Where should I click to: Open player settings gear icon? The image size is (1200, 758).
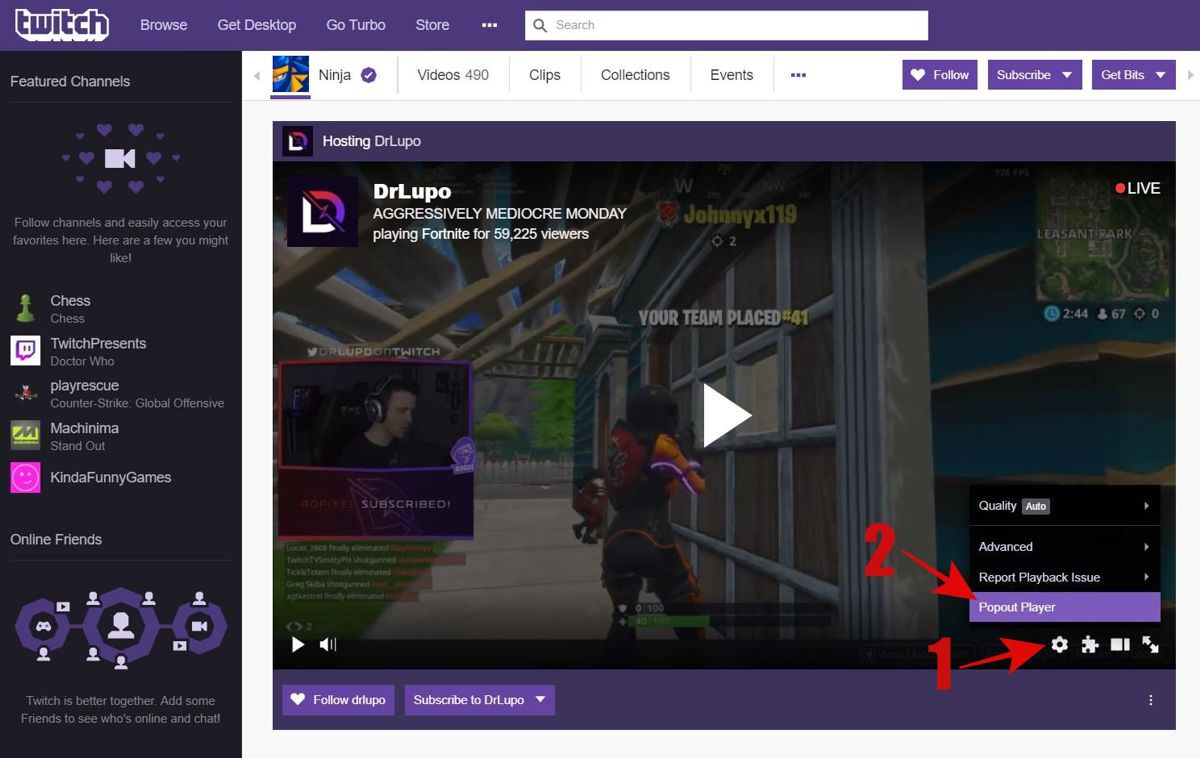tap(1059, 645)
